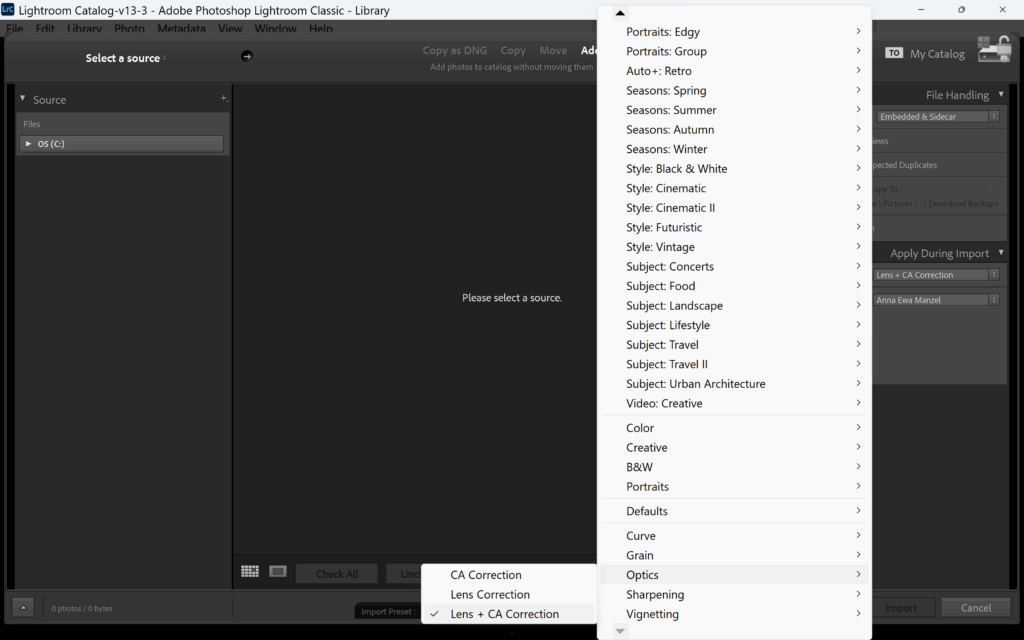The width and height of the screenshot is (1024, 640).
Task: Click the Cancel button
Action: [x=976, y=607]
